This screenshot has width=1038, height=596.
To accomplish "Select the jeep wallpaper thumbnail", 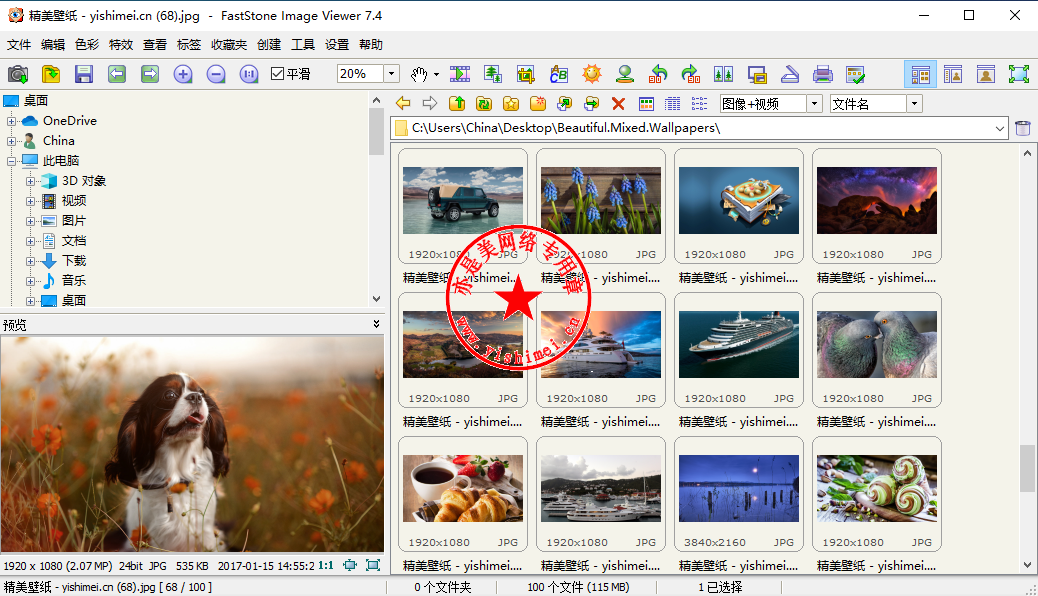I will pyautogui.click(x=463, y=200).
